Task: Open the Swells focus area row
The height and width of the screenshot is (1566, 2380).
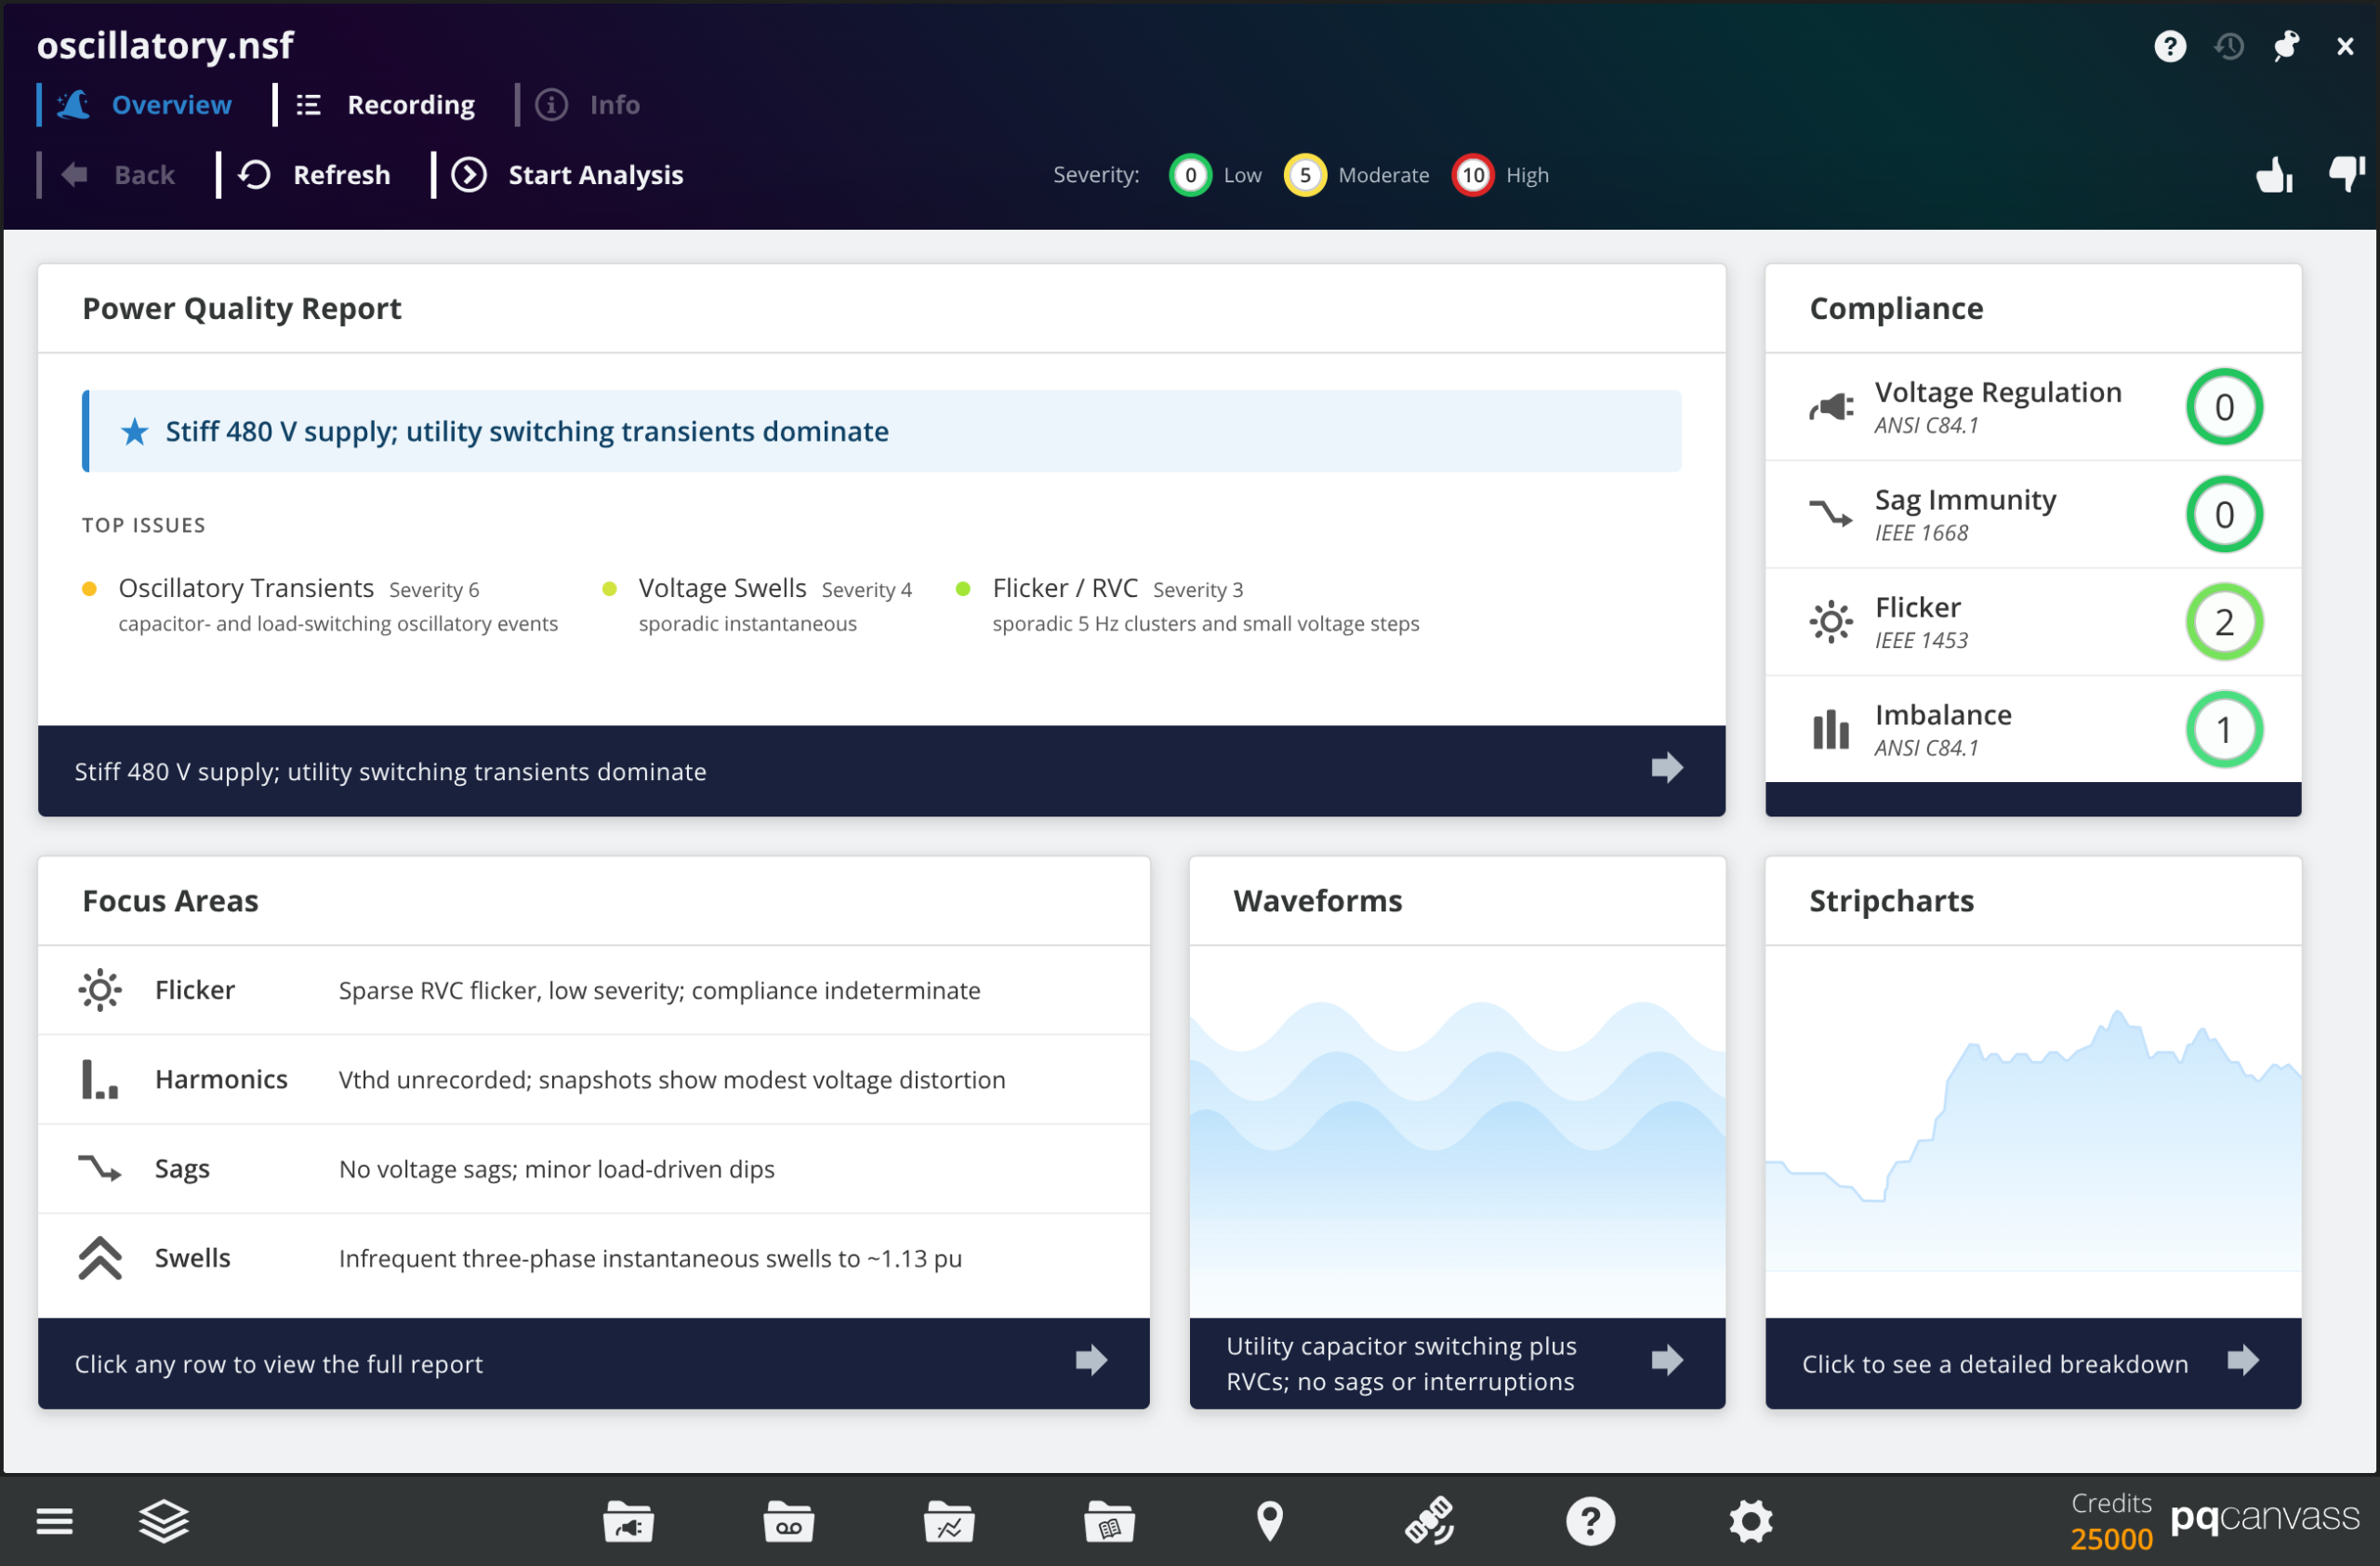Action: pos(593,1258)
